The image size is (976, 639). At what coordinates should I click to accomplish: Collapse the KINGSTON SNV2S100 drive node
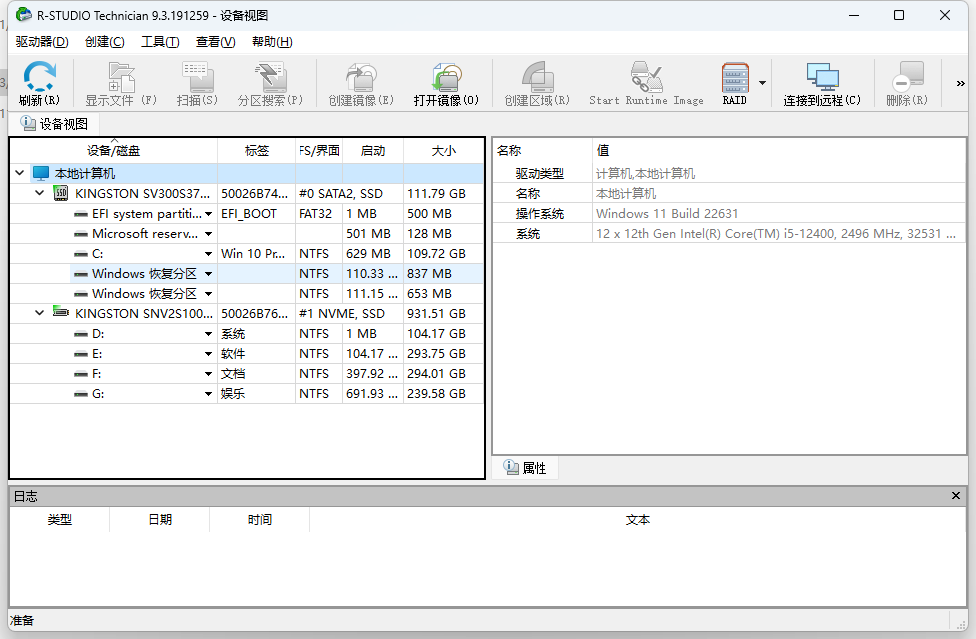click(x=40, y=312)
